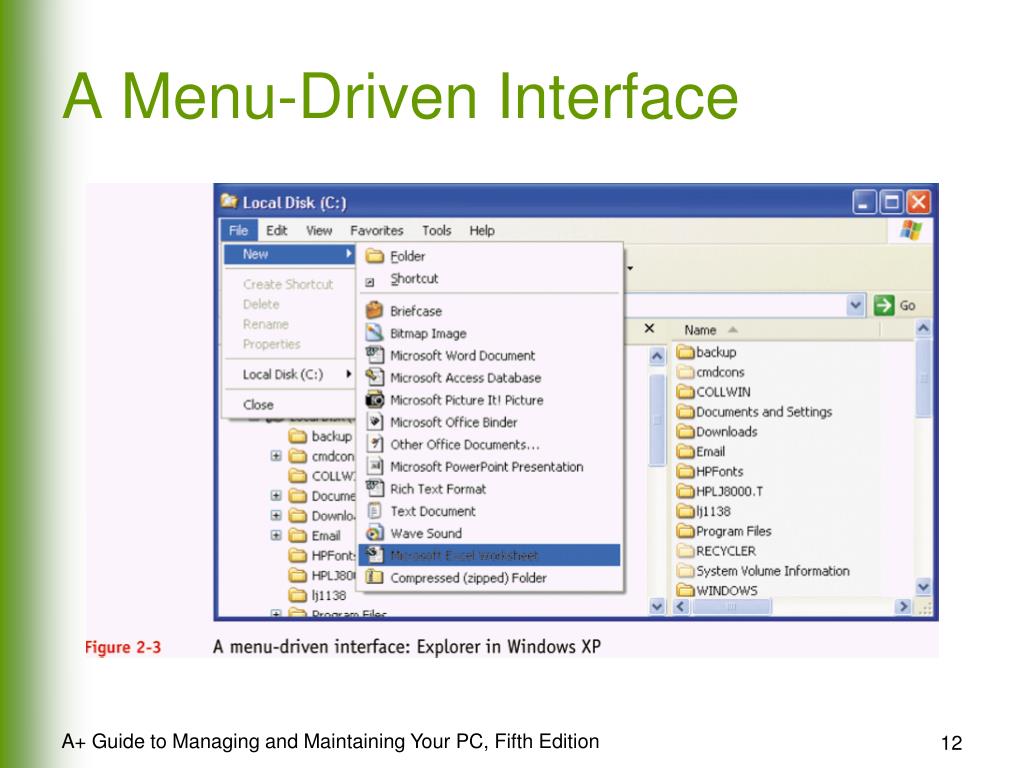Click the PowerPoint Presentation icon
Viewport: 1024px width, 768px height.
pyautogui.click(x=374, y=466)
